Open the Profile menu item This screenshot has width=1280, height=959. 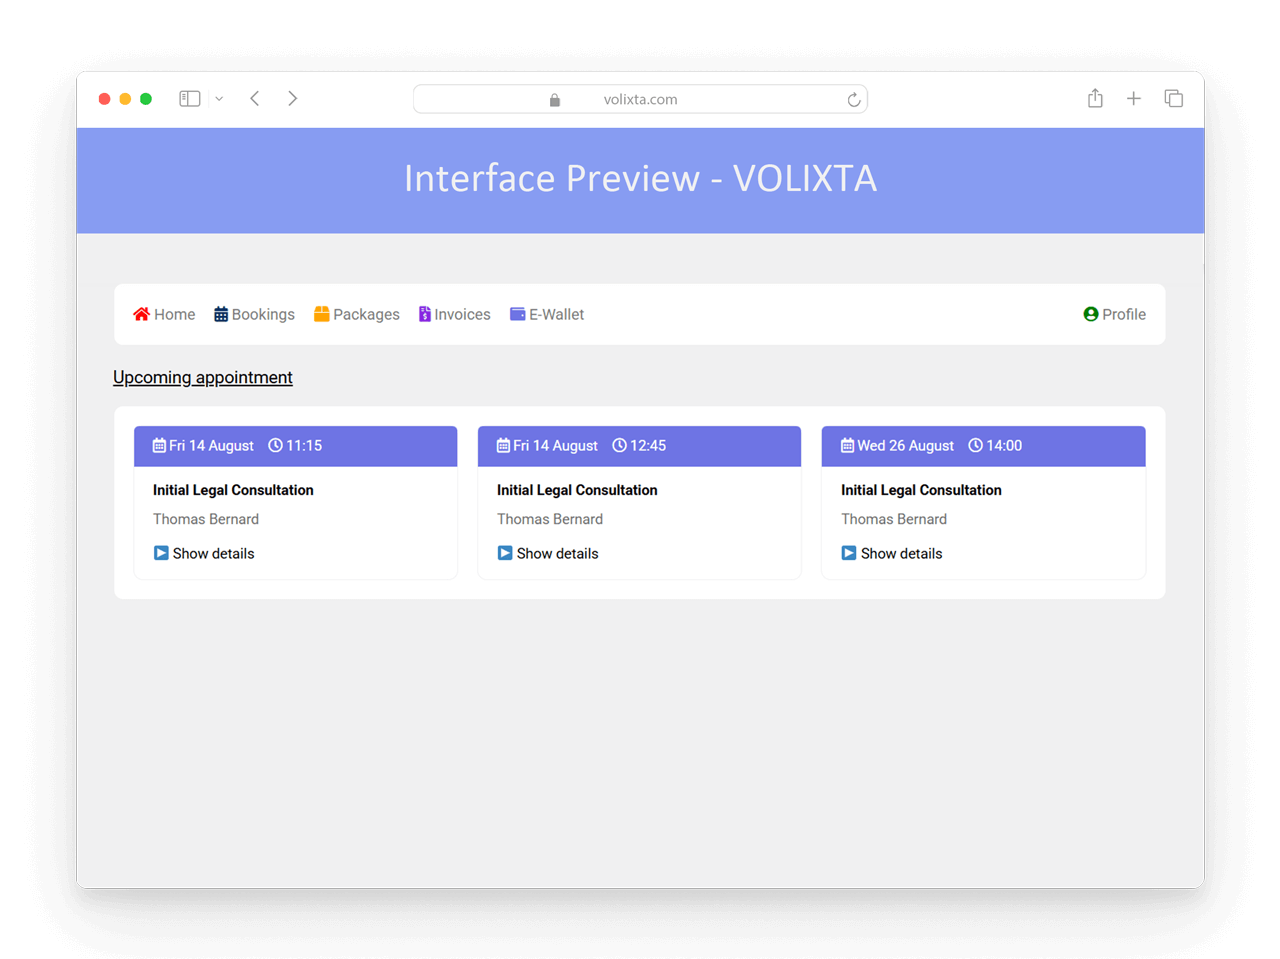tap(1115, 314)
